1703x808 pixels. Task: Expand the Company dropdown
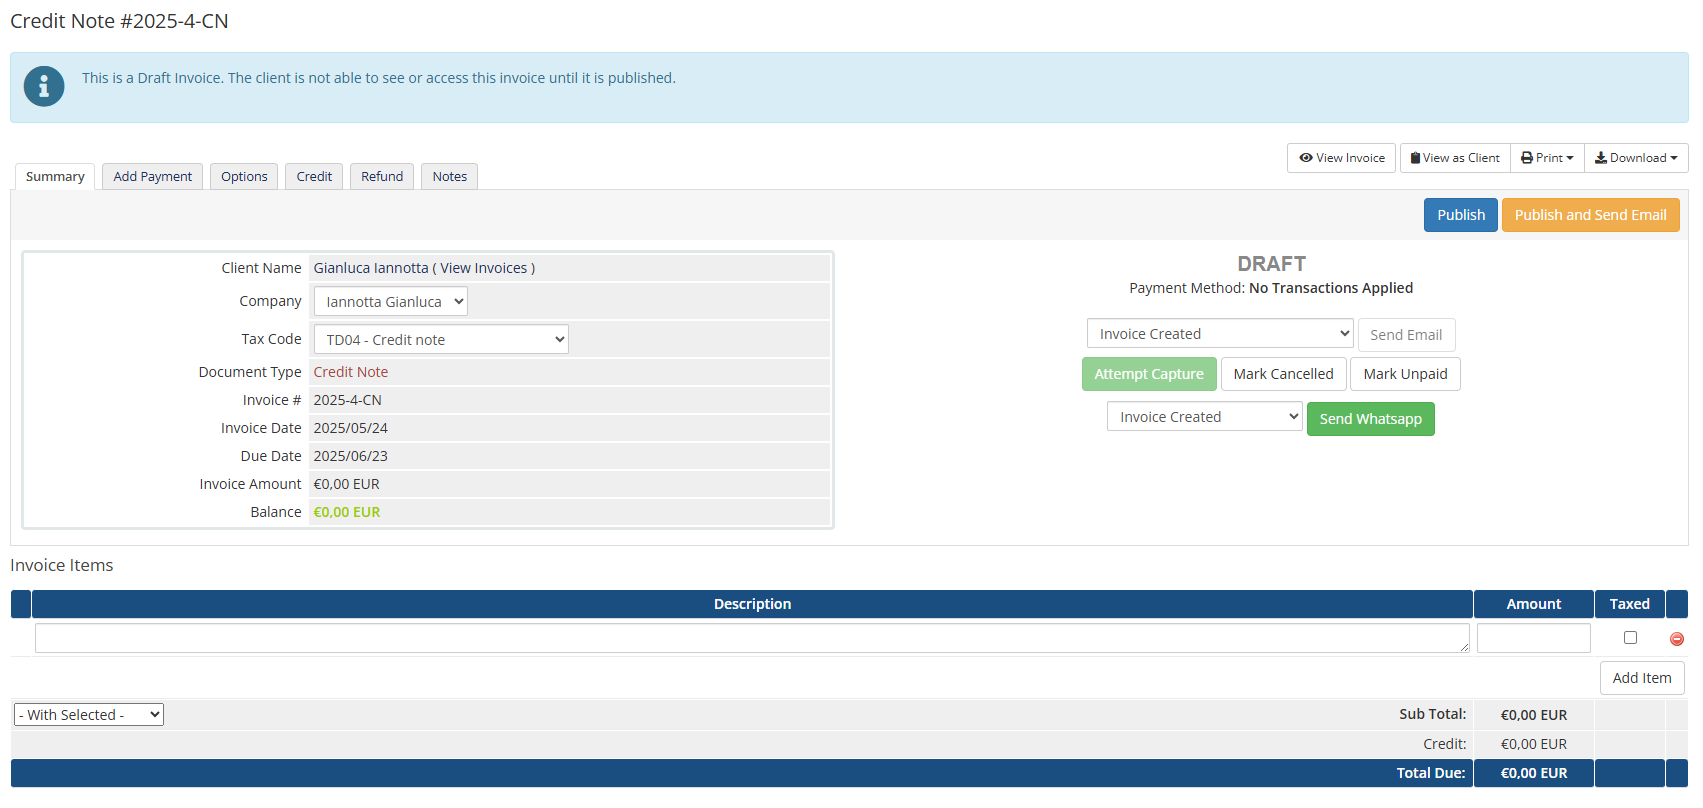(391, 302)
